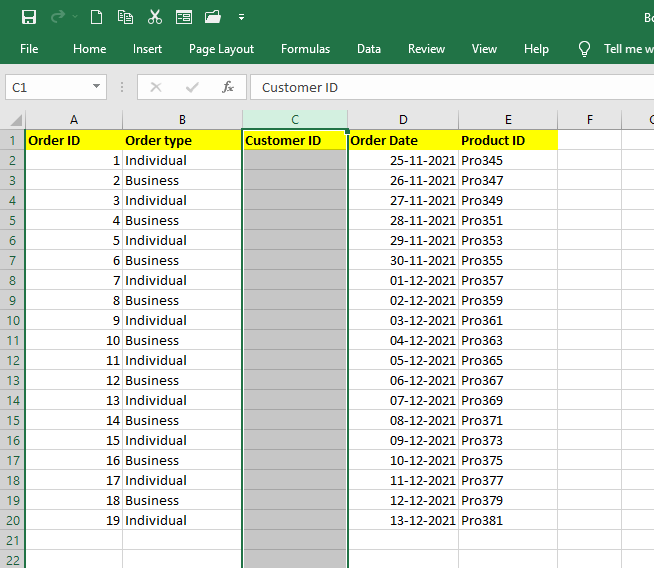Click the New blank workbook icon
The height and width of the screenshot is (568, 654).
[96, 17]
